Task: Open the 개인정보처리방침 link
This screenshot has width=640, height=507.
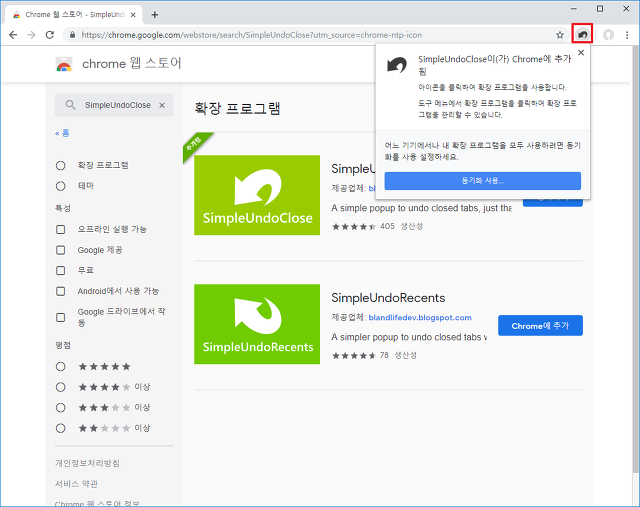Action: [87, 463]
